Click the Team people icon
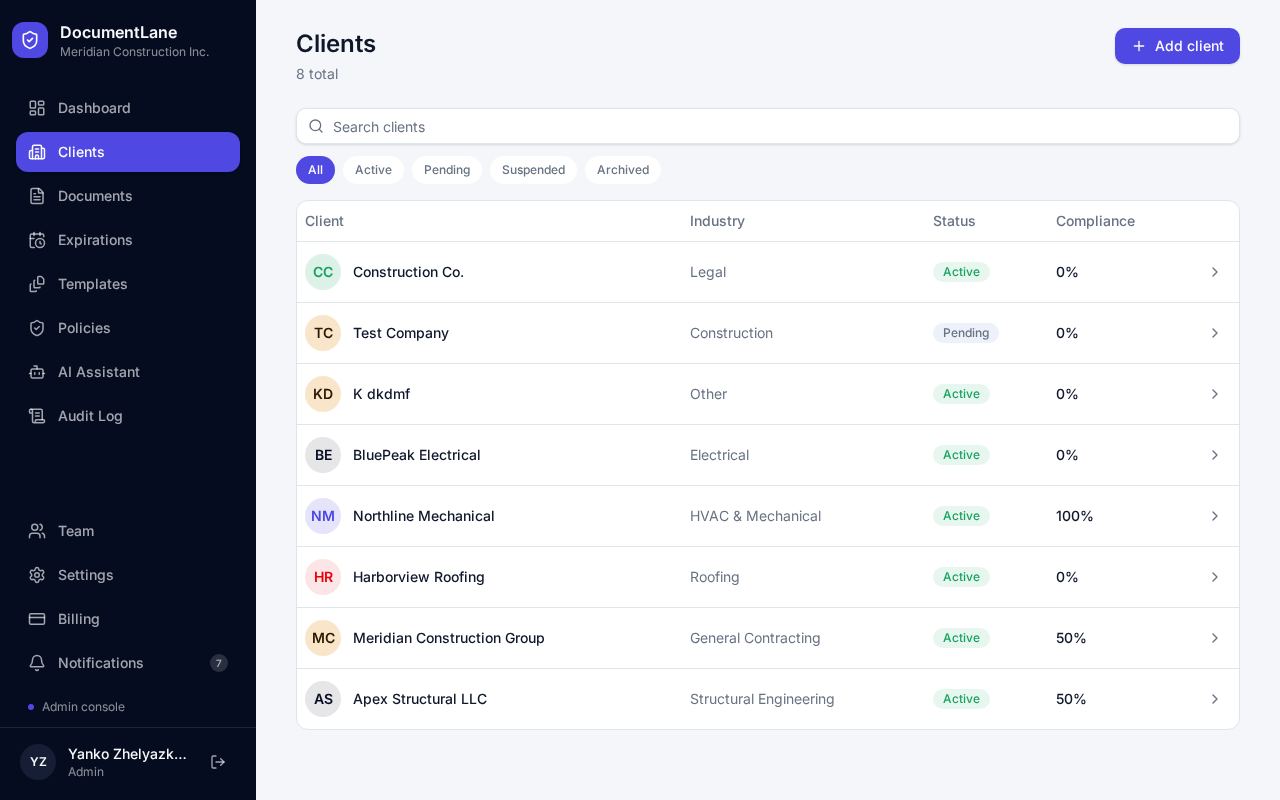1280x800 pixels. 37,531
